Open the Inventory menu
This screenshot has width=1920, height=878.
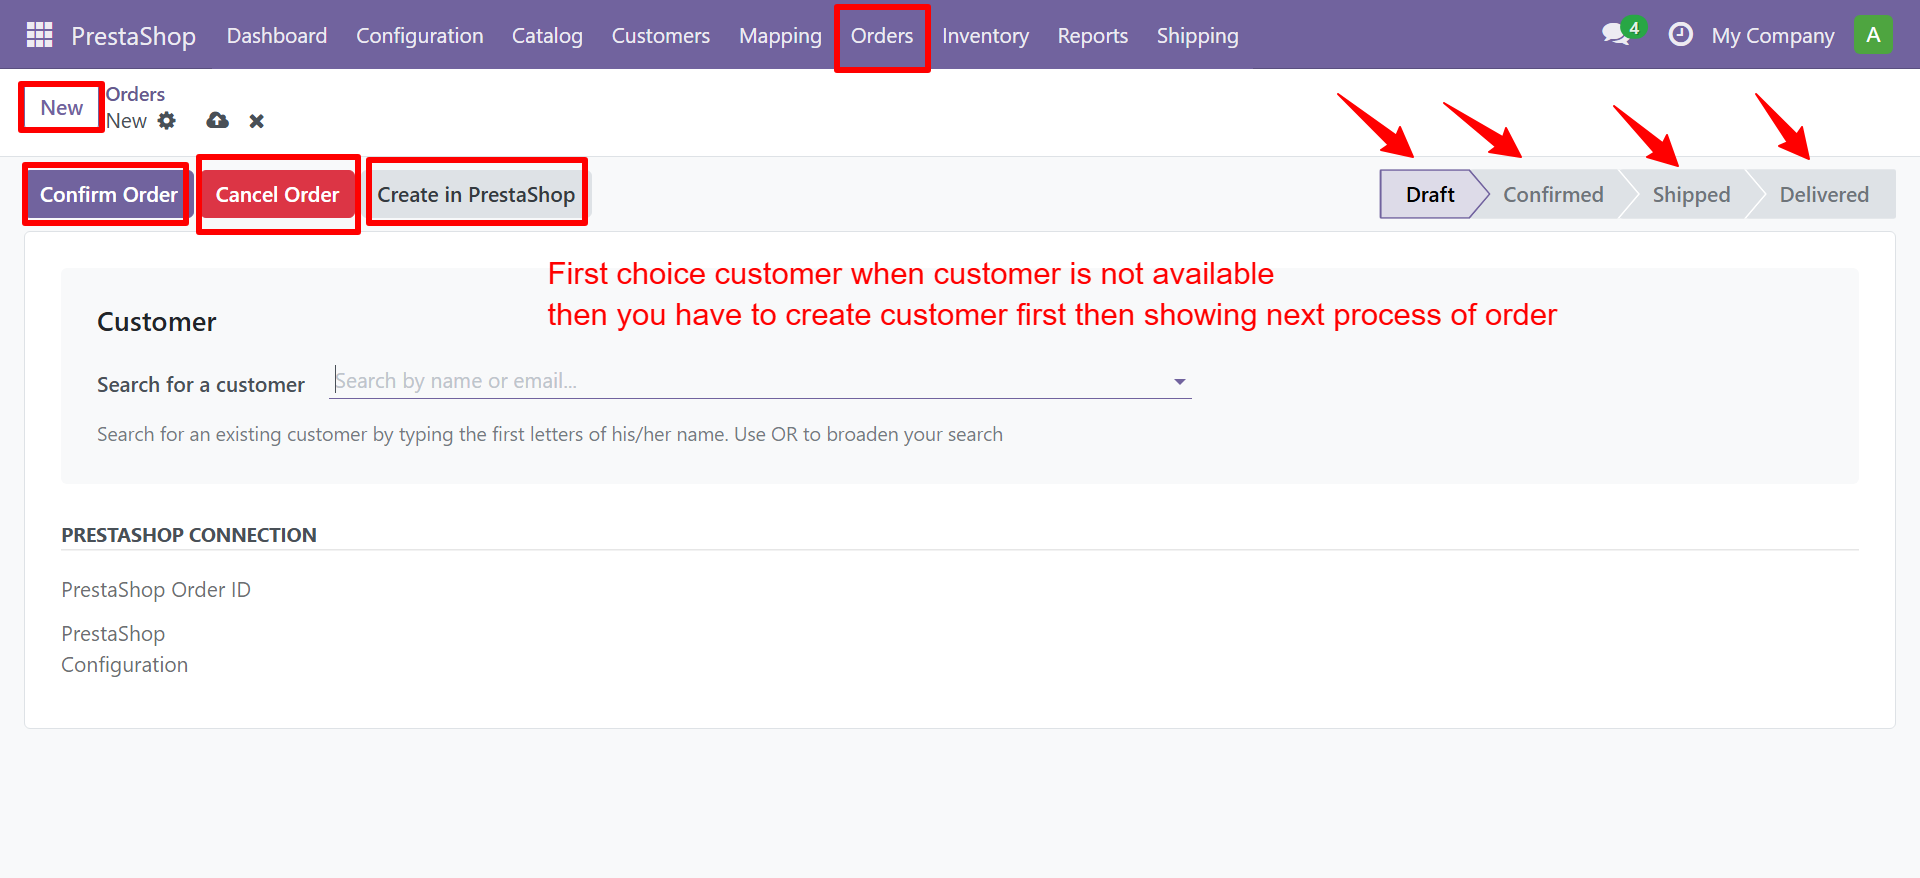985,36
